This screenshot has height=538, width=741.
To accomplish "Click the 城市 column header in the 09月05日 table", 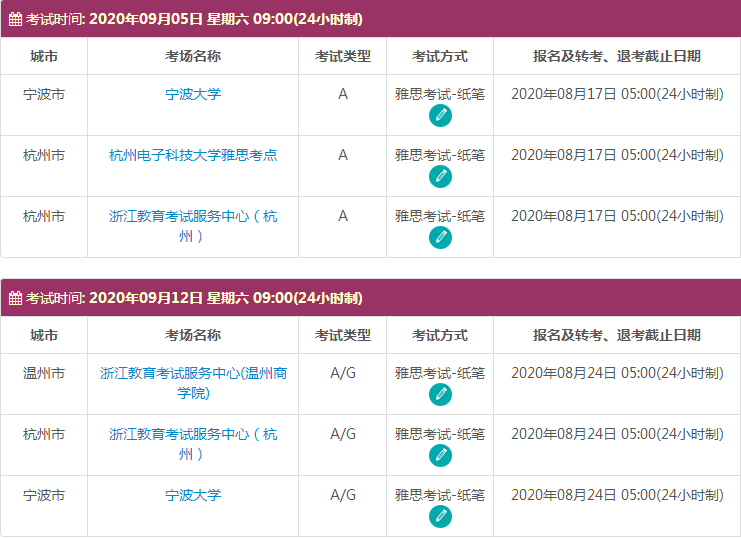I will click(44, 56).
